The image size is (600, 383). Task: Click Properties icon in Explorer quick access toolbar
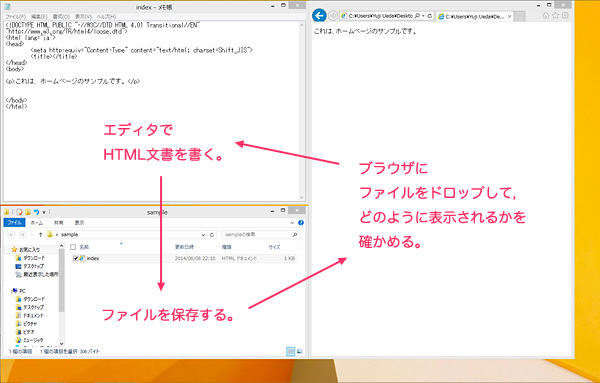click(19, 212)
